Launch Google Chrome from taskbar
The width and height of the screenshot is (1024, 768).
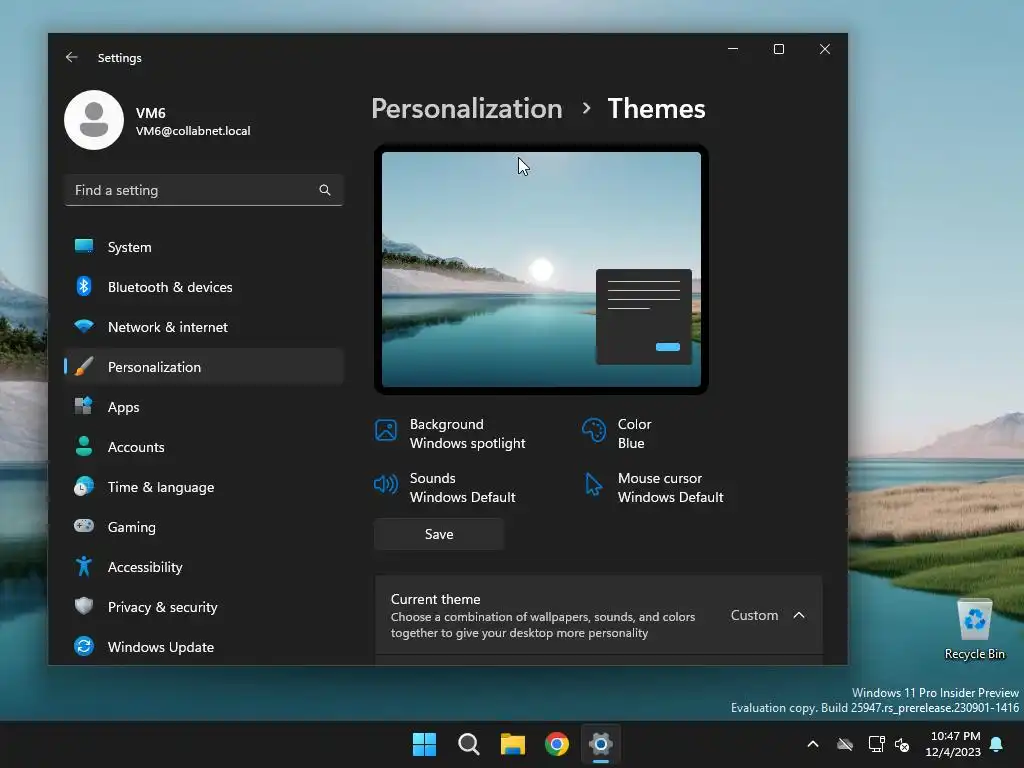557,744
